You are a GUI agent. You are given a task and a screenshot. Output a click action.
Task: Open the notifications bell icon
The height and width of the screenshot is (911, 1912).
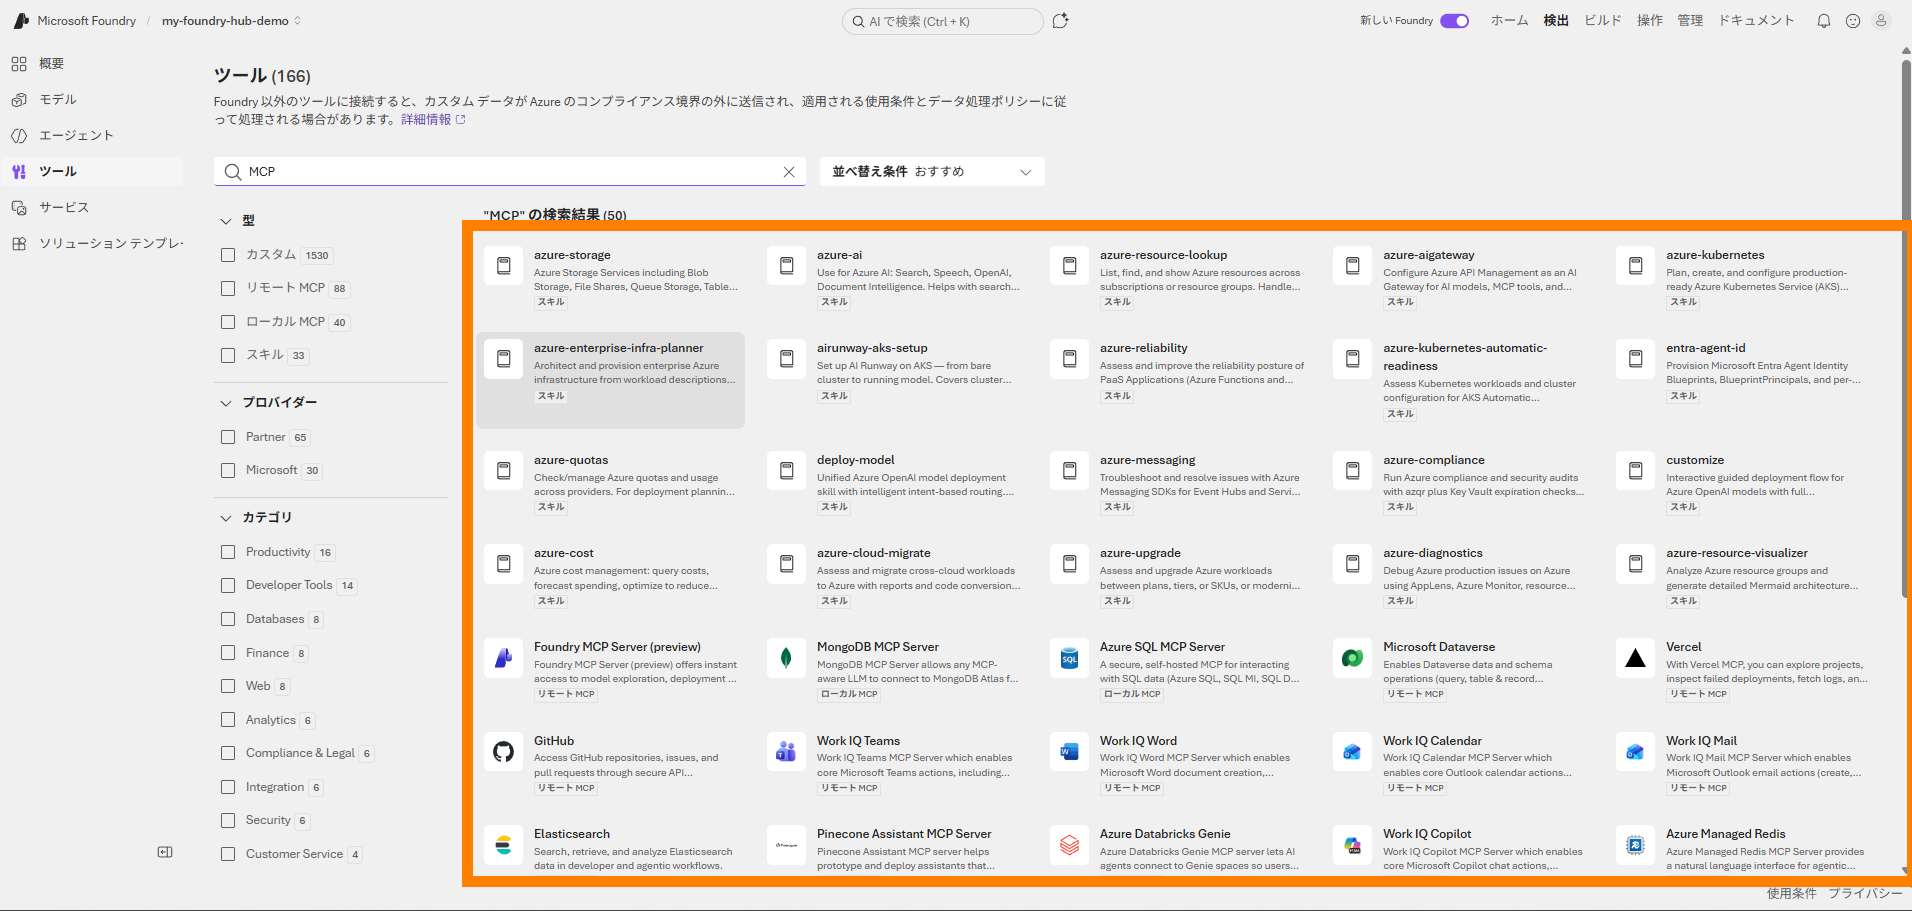[1824, 21]
